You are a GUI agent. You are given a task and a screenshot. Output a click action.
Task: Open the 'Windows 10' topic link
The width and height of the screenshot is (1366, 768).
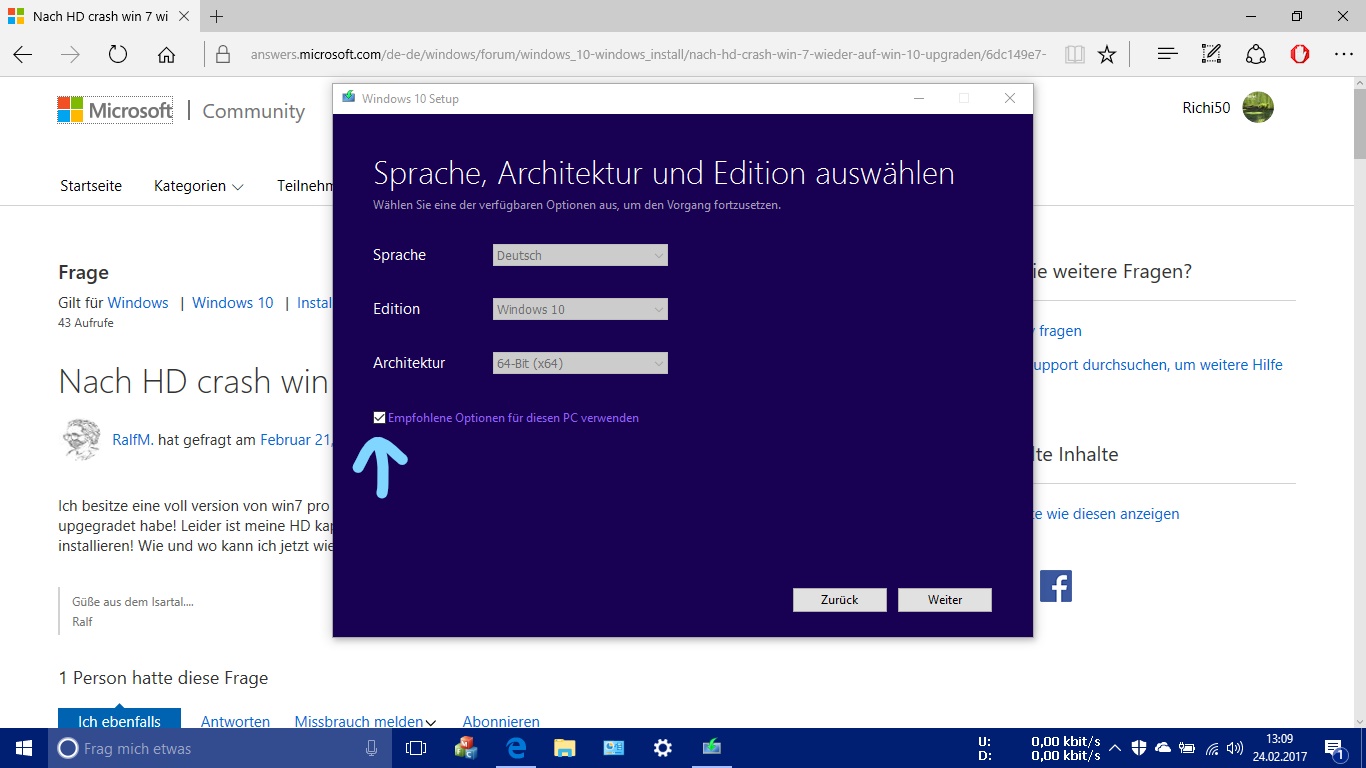[232, 303]
